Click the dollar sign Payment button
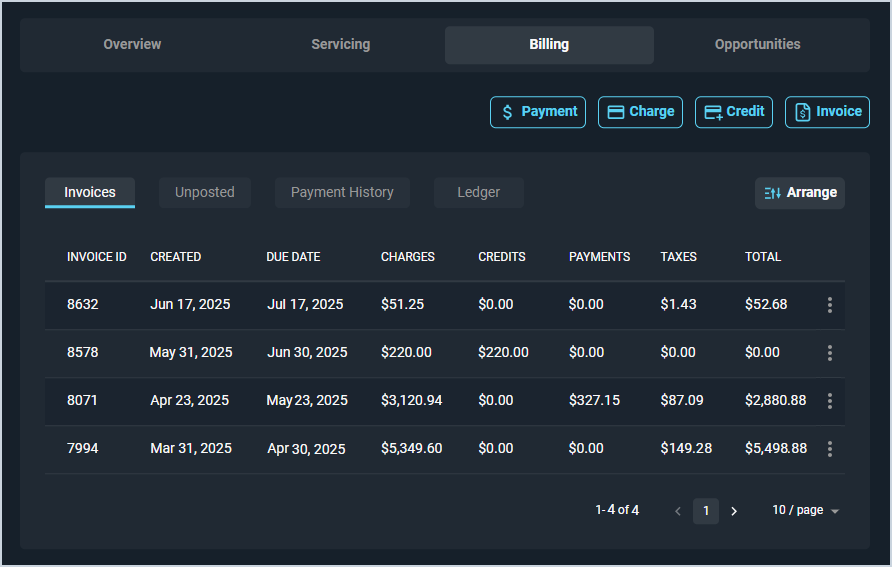892x567 pixels. coord(538,112)
